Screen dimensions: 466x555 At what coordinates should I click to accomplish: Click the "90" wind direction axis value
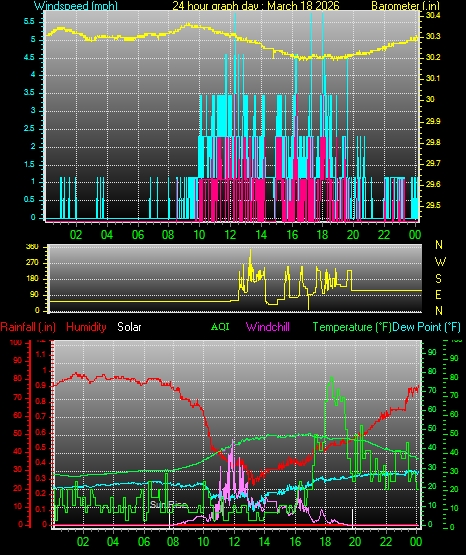tap(35, 295)
